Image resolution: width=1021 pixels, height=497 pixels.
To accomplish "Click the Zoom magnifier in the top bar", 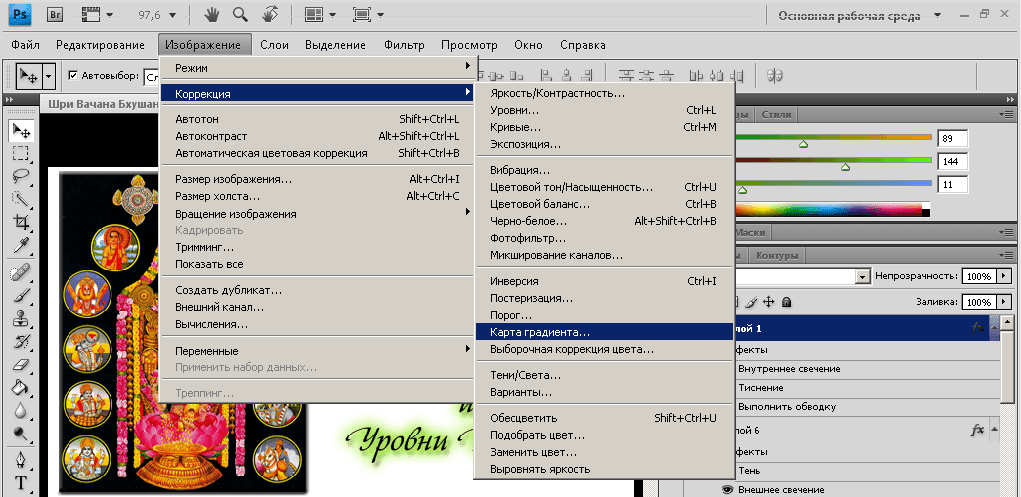I will [240, 14].
